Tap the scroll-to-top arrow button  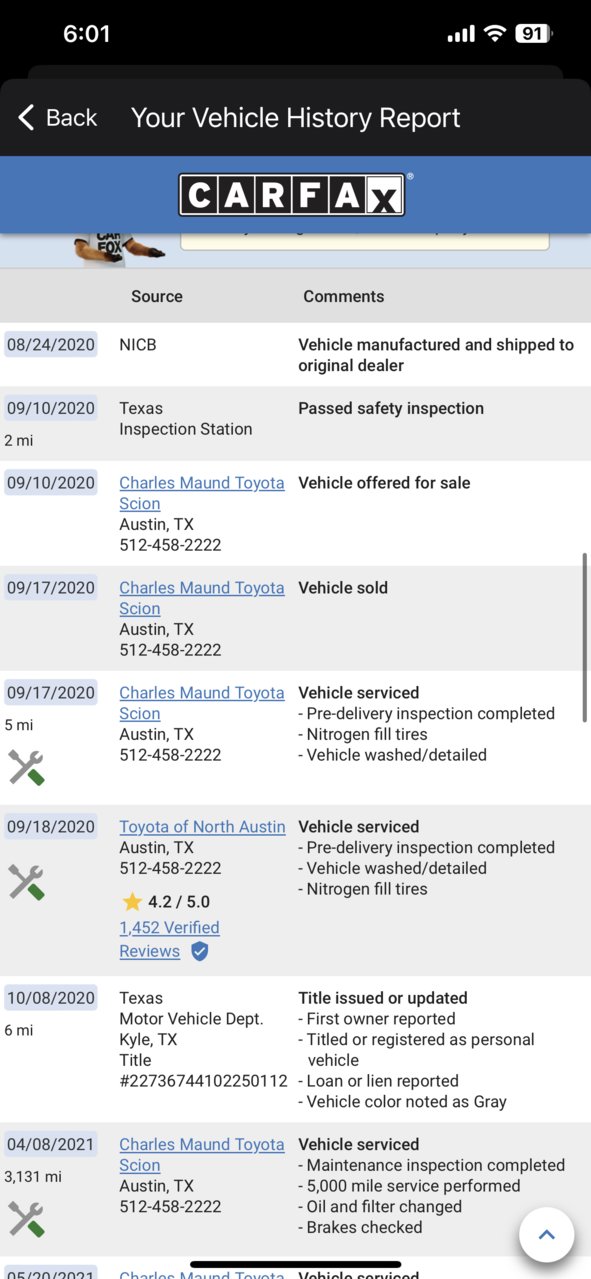click(x=546, y=1234)
